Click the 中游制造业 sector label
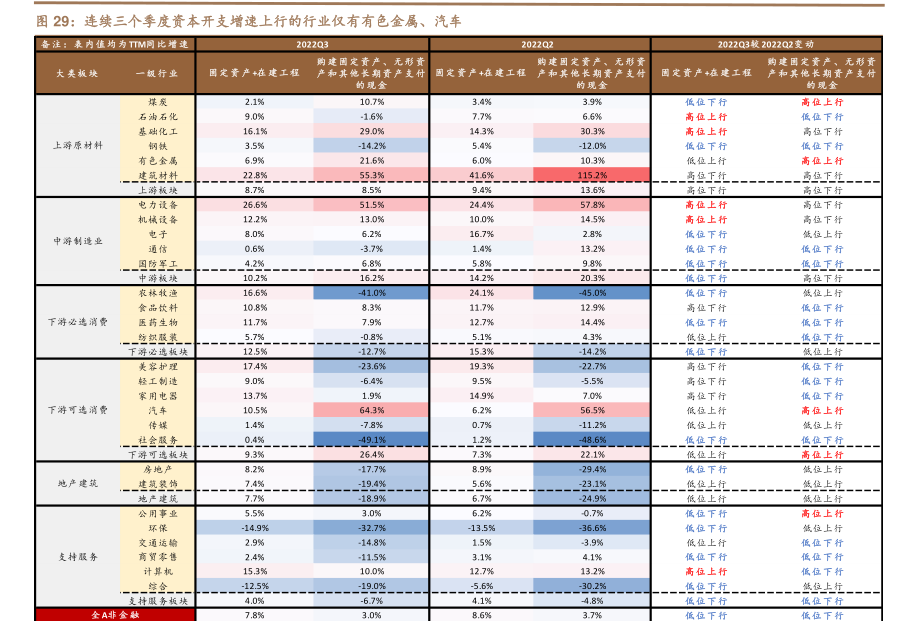This screenshot has height=621, width=913. pyautogui.click(x=77, y=241)
